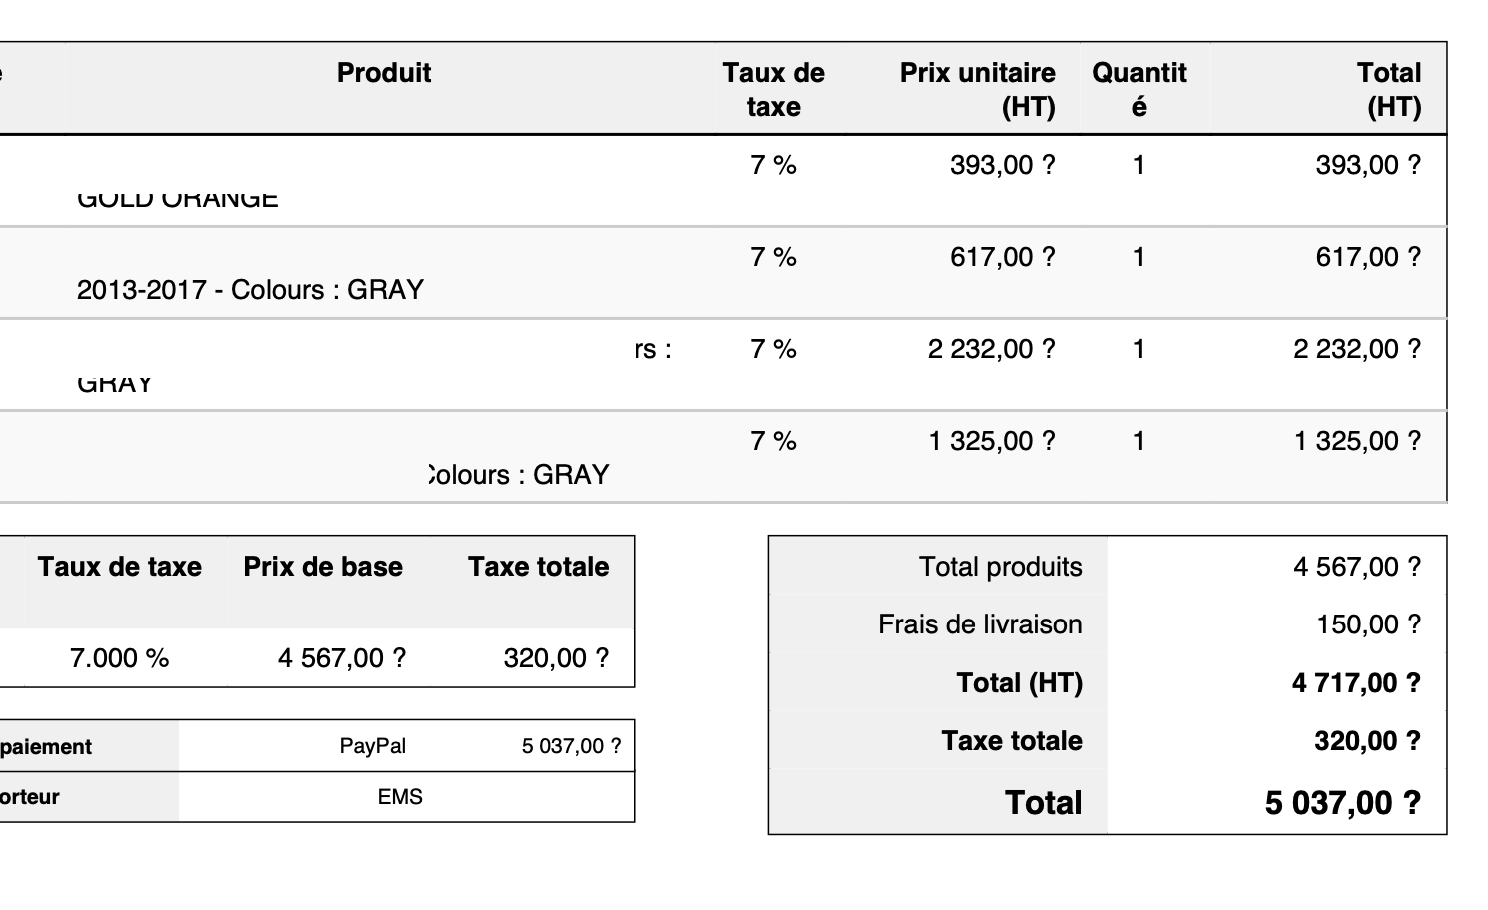Select the "Frais de livraison" label

(x=980, y=624)
